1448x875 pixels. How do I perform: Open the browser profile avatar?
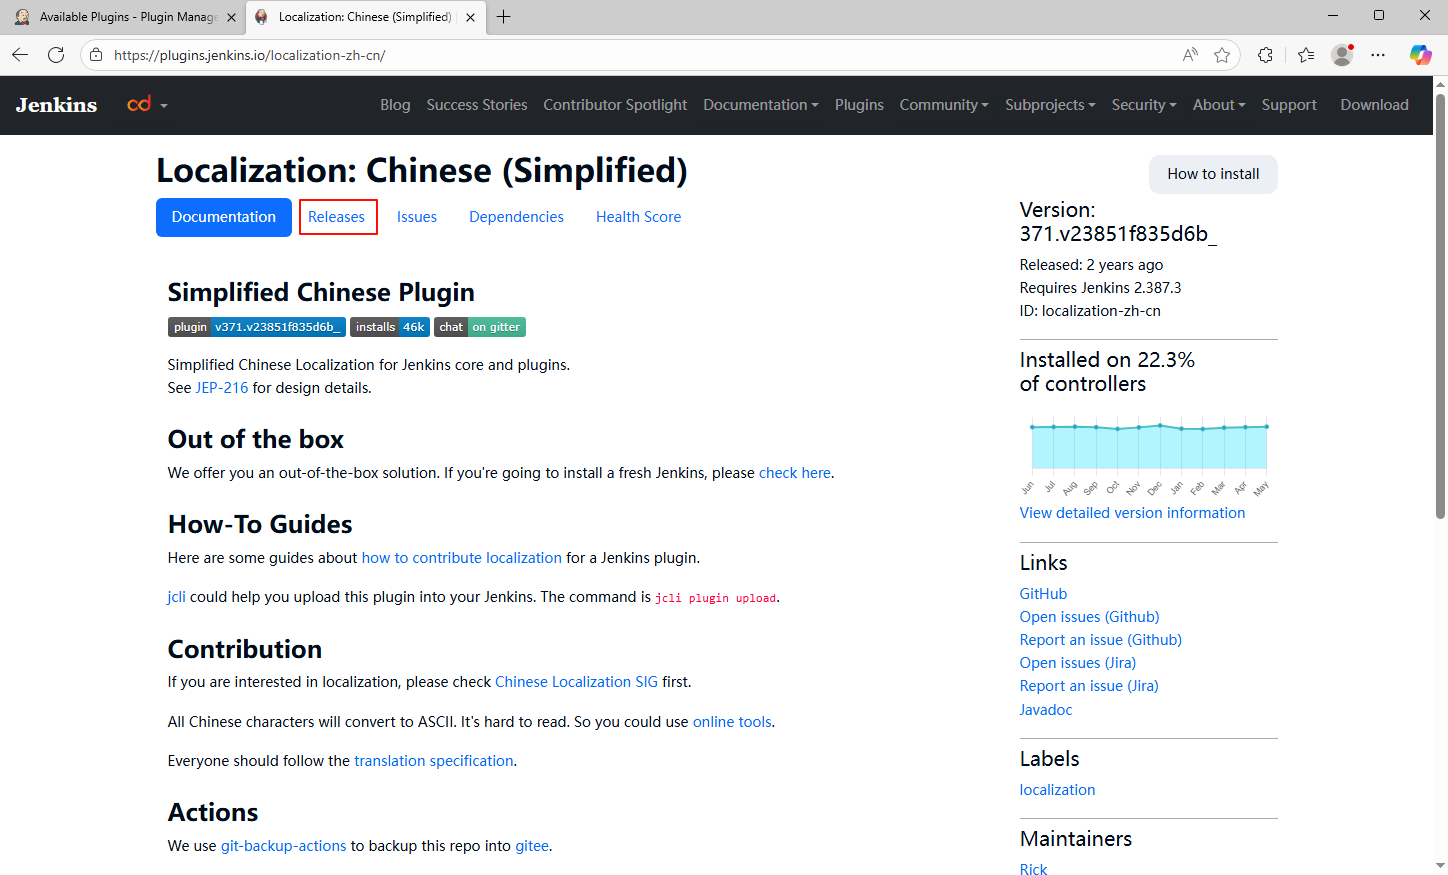(1342, 55)
